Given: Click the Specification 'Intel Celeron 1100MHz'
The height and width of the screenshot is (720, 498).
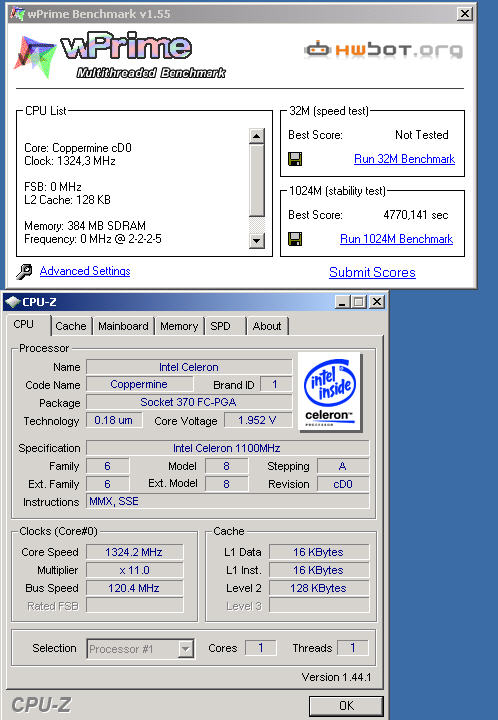Looking at the screenshot, I should [227, 448].
